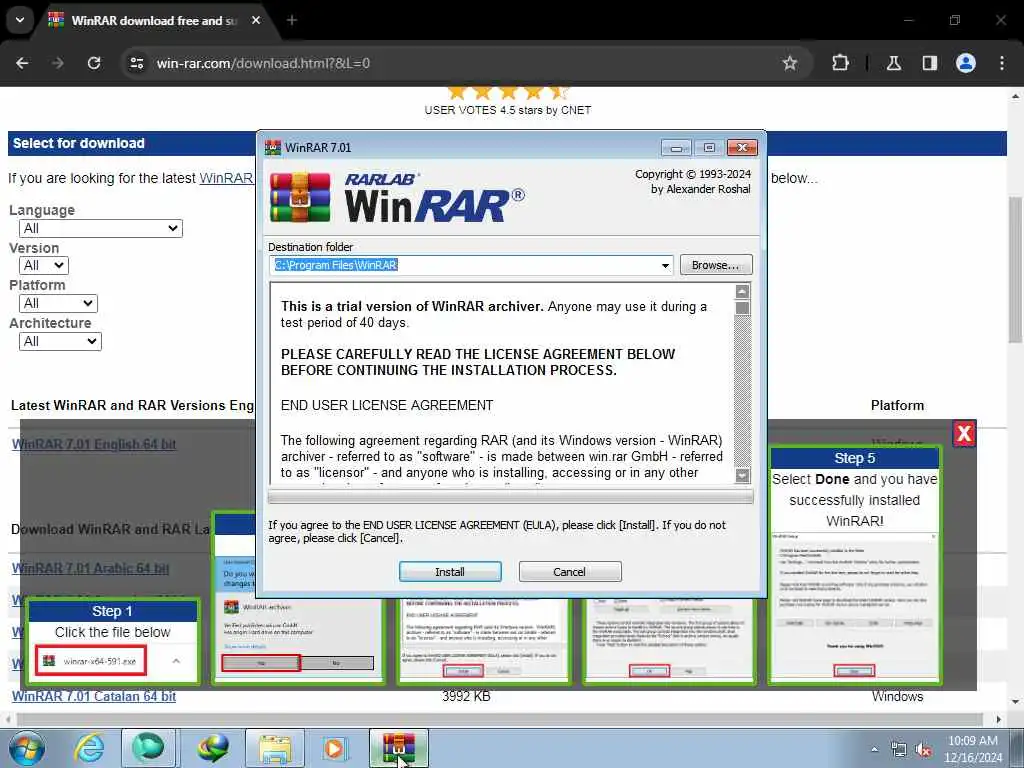The width and height of the screenshot is (1024, 768).
Task: Click Install in the WinRAR setup dialog
Action: (450, 571)
